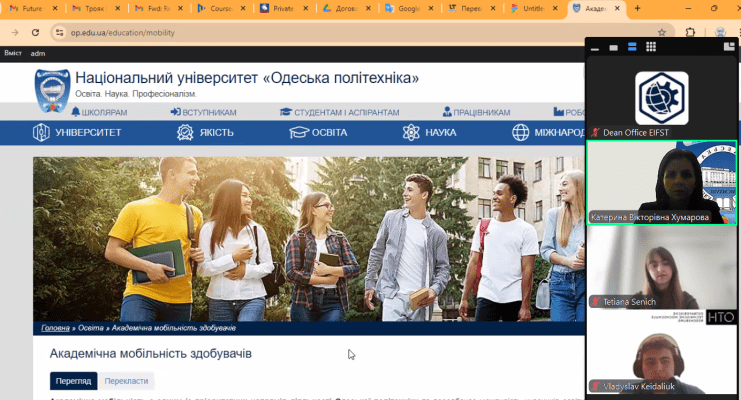Follow the Головна breadcrumb link

pos(55,328)
